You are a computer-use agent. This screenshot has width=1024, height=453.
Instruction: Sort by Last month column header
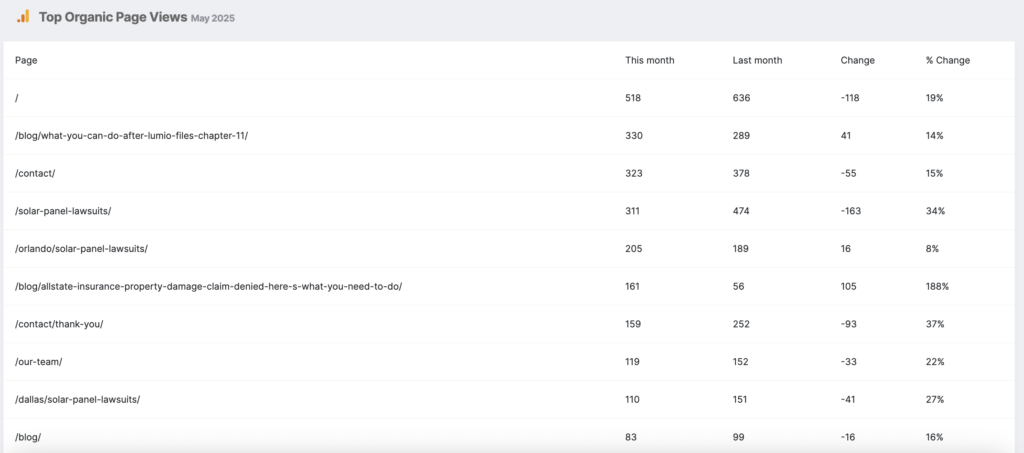[757, 60]
